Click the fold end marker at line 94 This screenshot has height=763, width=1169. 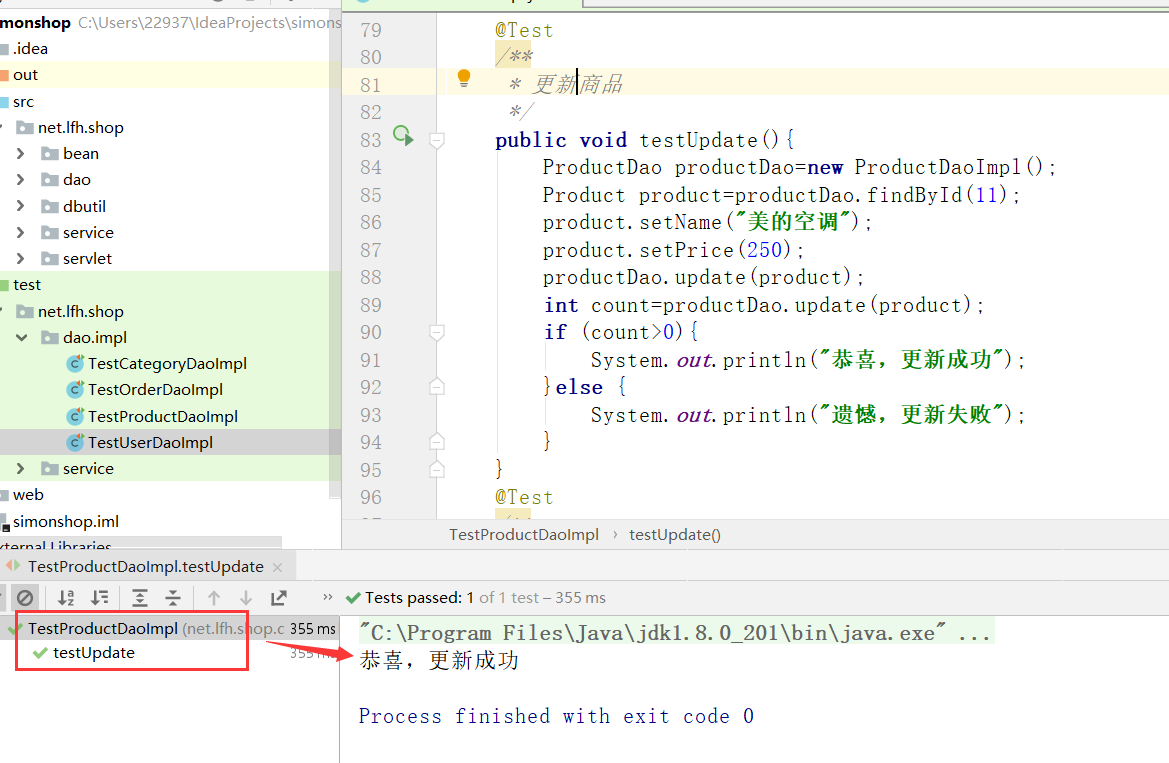click(x=437, y=442)
